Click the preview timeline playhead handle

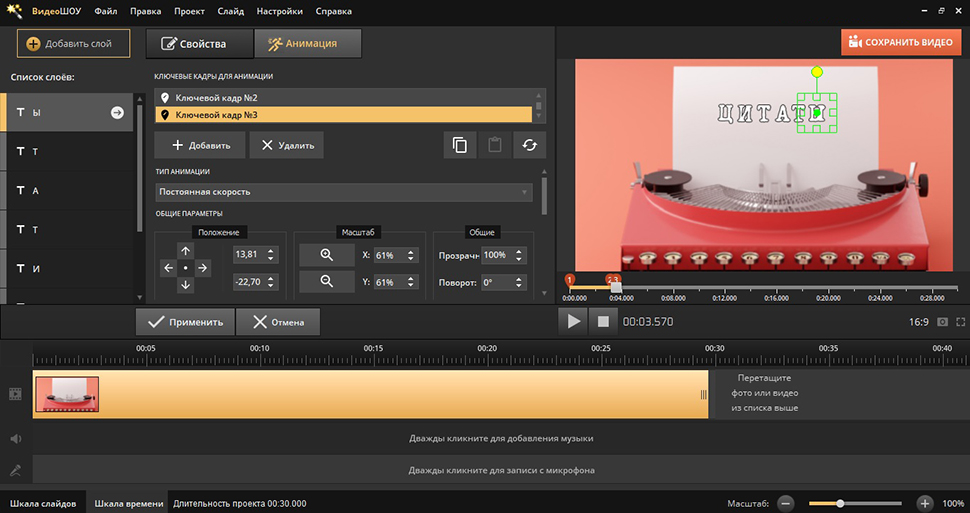[x=616, y=288]
